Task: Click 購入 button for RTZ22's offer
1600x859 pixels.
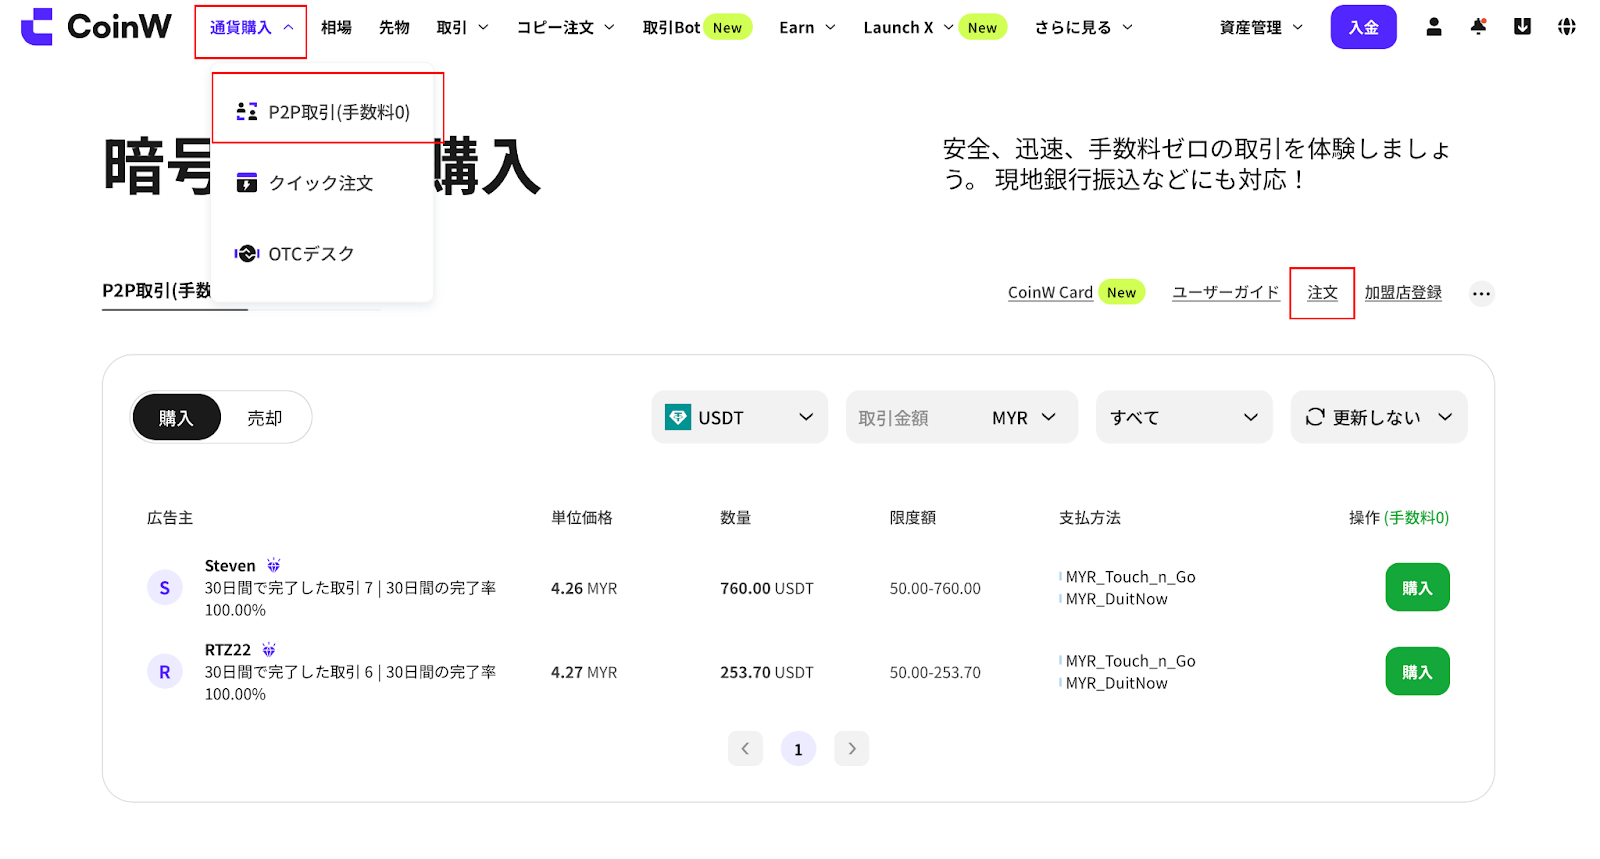Action: (1417, 672)
